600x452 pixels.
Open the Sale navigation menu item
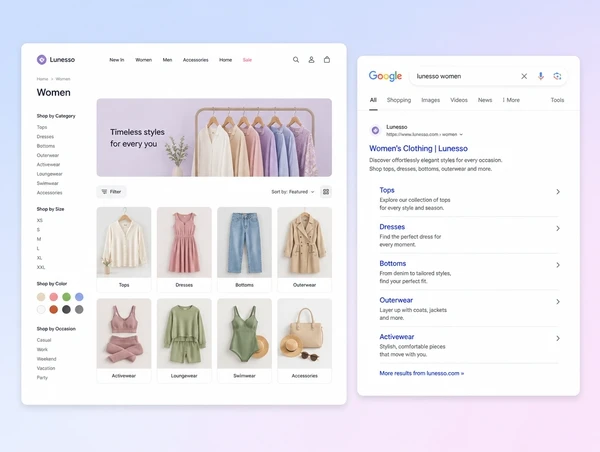click(247, 60)
